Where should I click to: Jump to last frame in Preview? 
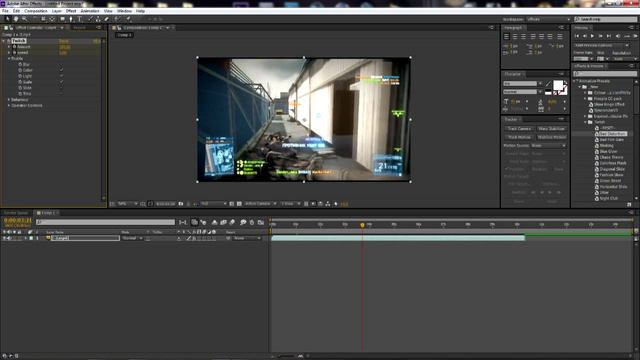click(x=609, y=36)
